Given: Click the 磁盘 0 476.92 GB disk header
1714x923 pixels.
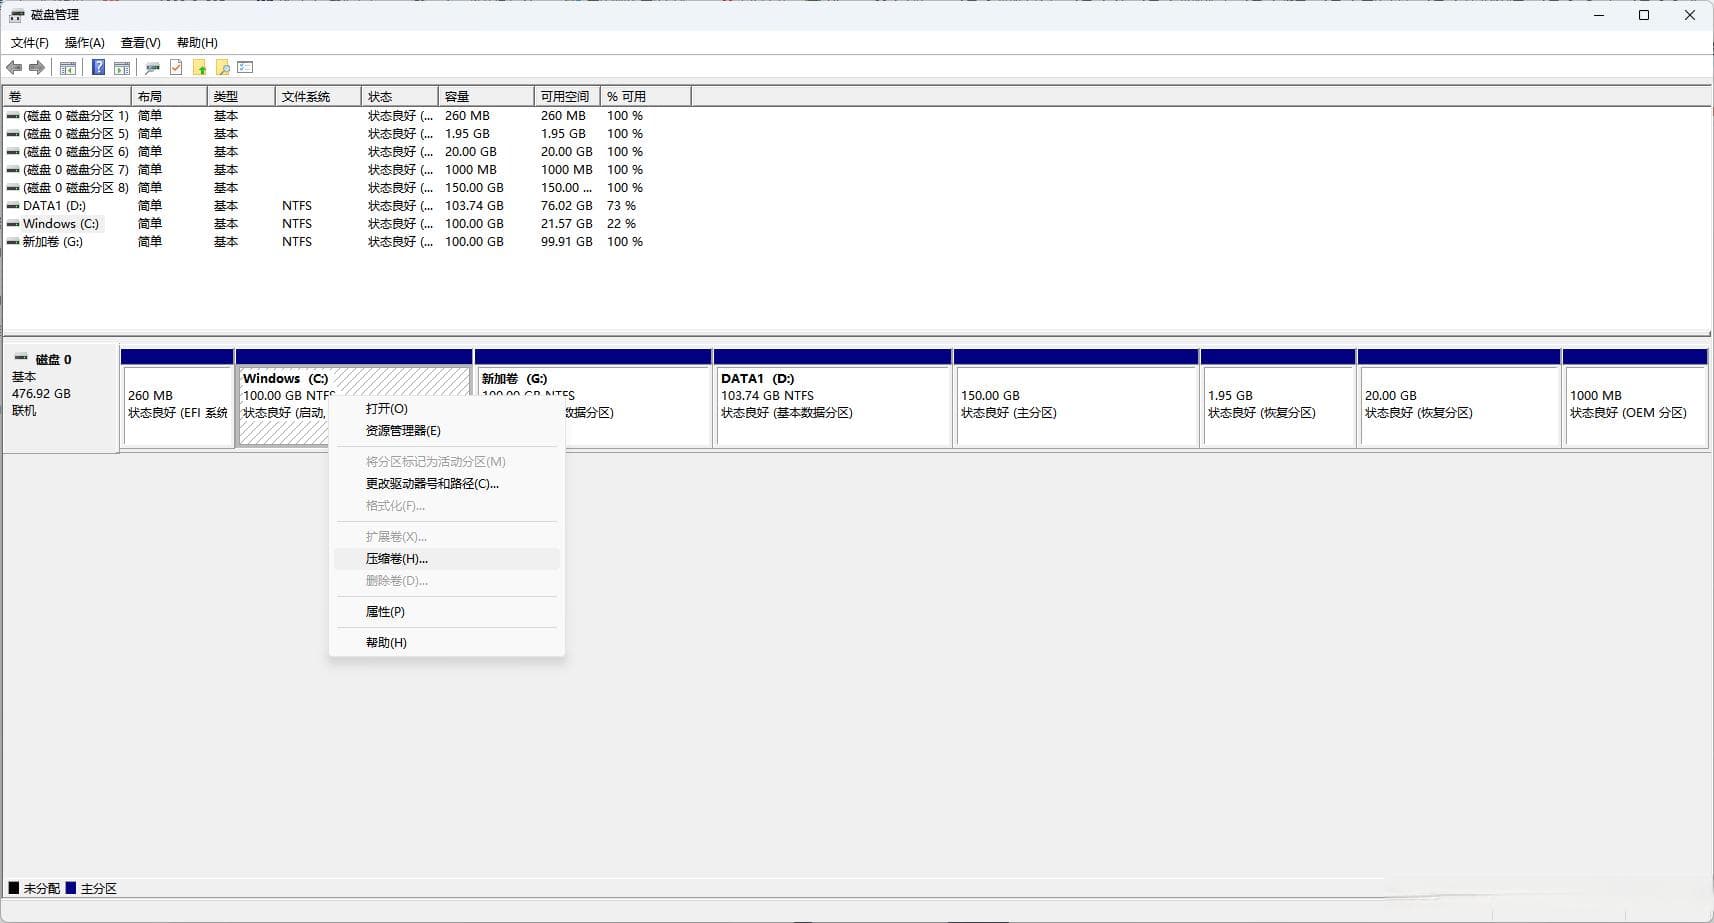Looking at the screenshot, I should coord(60,398).
